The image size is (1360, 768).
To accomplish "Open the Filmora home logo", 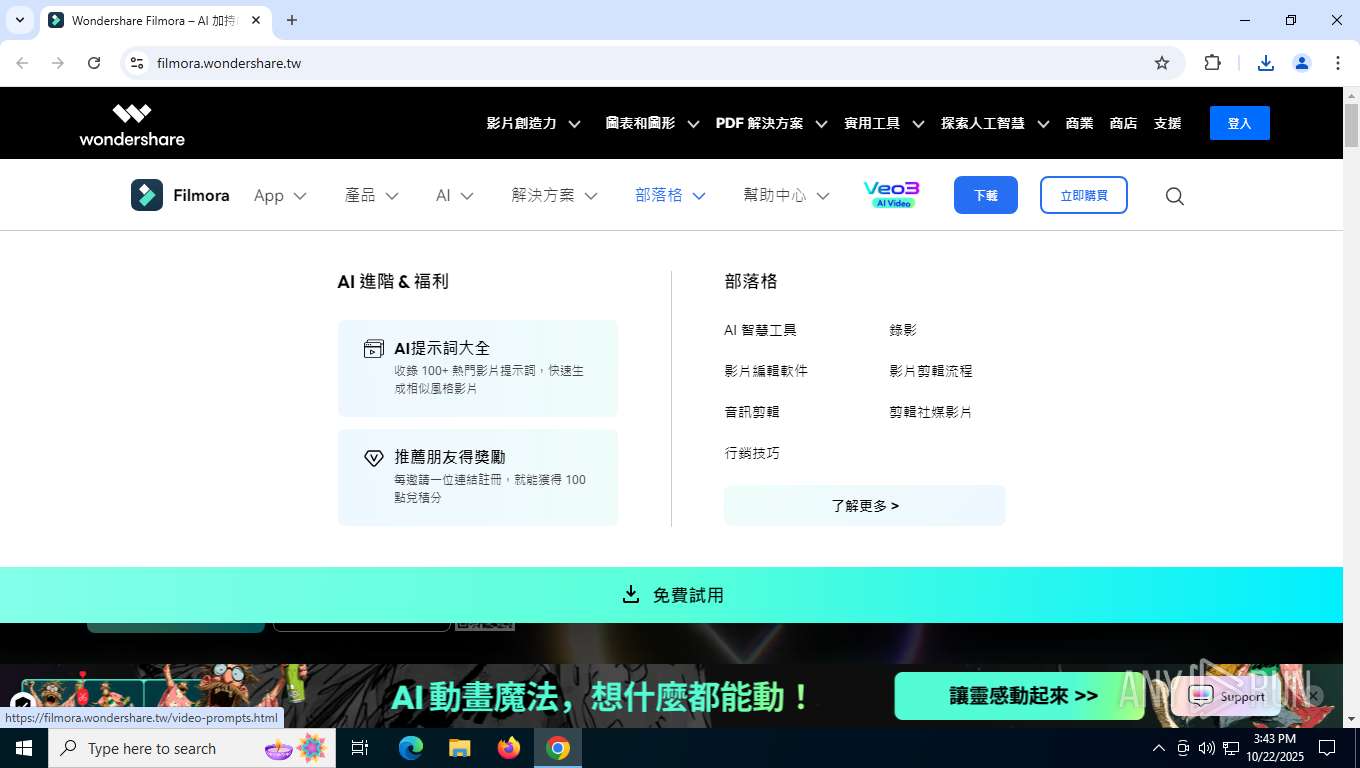I will click(180, 195).
